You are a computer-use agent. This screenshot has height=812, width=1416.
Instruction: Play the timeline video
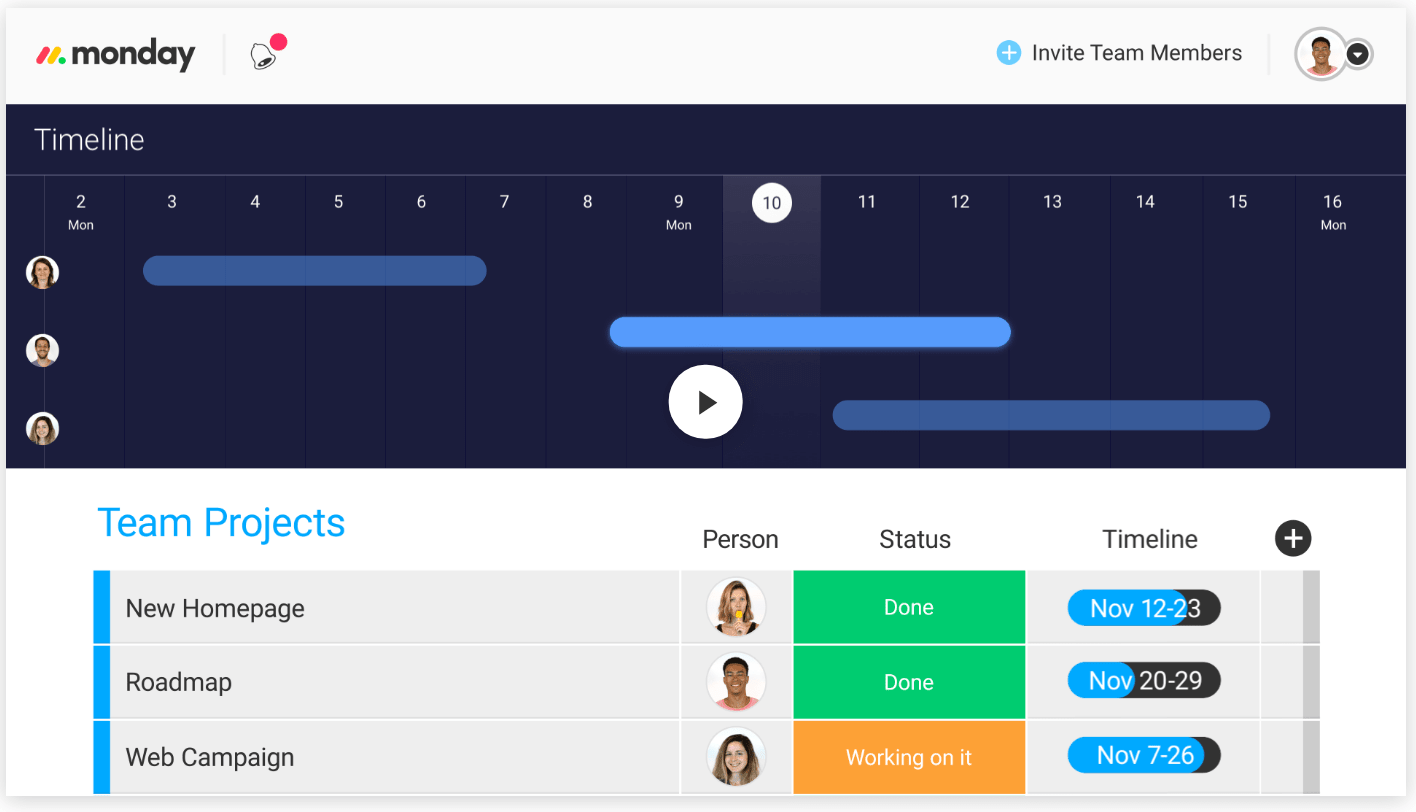point(705,402)
